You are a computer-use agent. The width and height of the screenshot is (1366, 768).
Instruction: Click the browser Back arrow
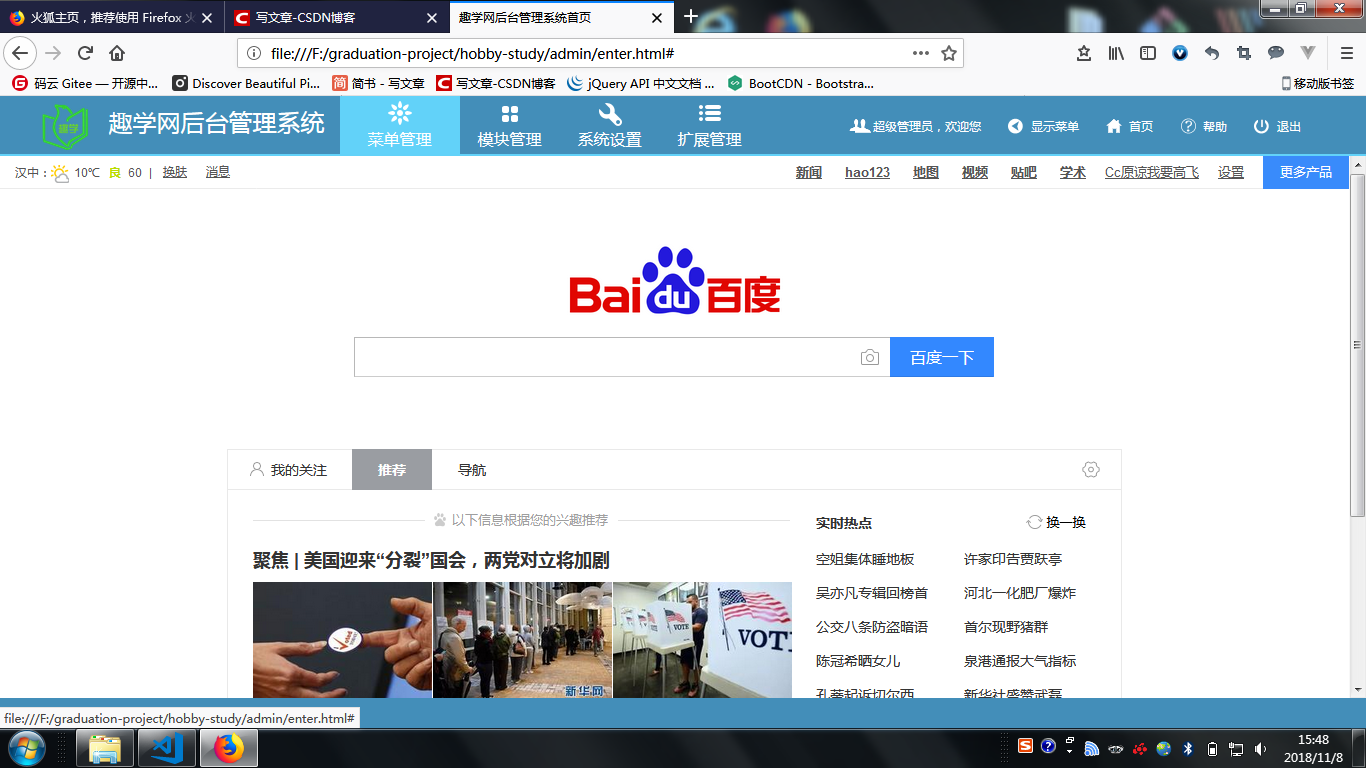[21, 53]
